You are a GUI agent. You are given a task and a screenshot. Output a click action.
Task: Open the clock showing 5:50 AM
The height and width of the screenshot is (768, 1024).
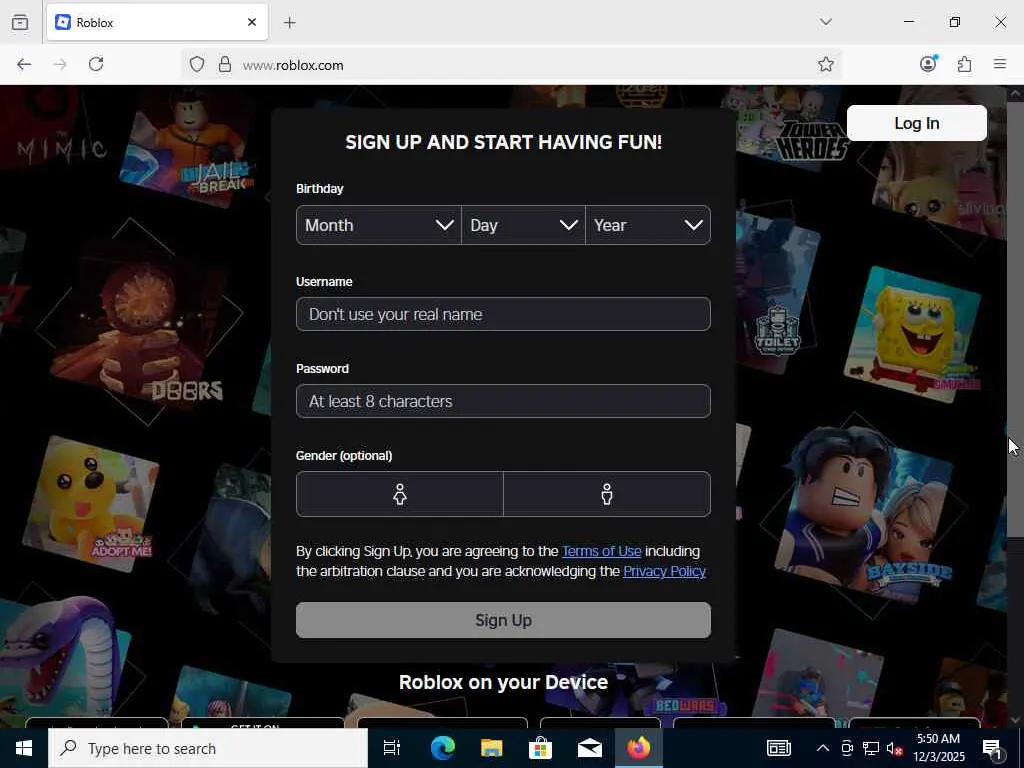(938, 748)
